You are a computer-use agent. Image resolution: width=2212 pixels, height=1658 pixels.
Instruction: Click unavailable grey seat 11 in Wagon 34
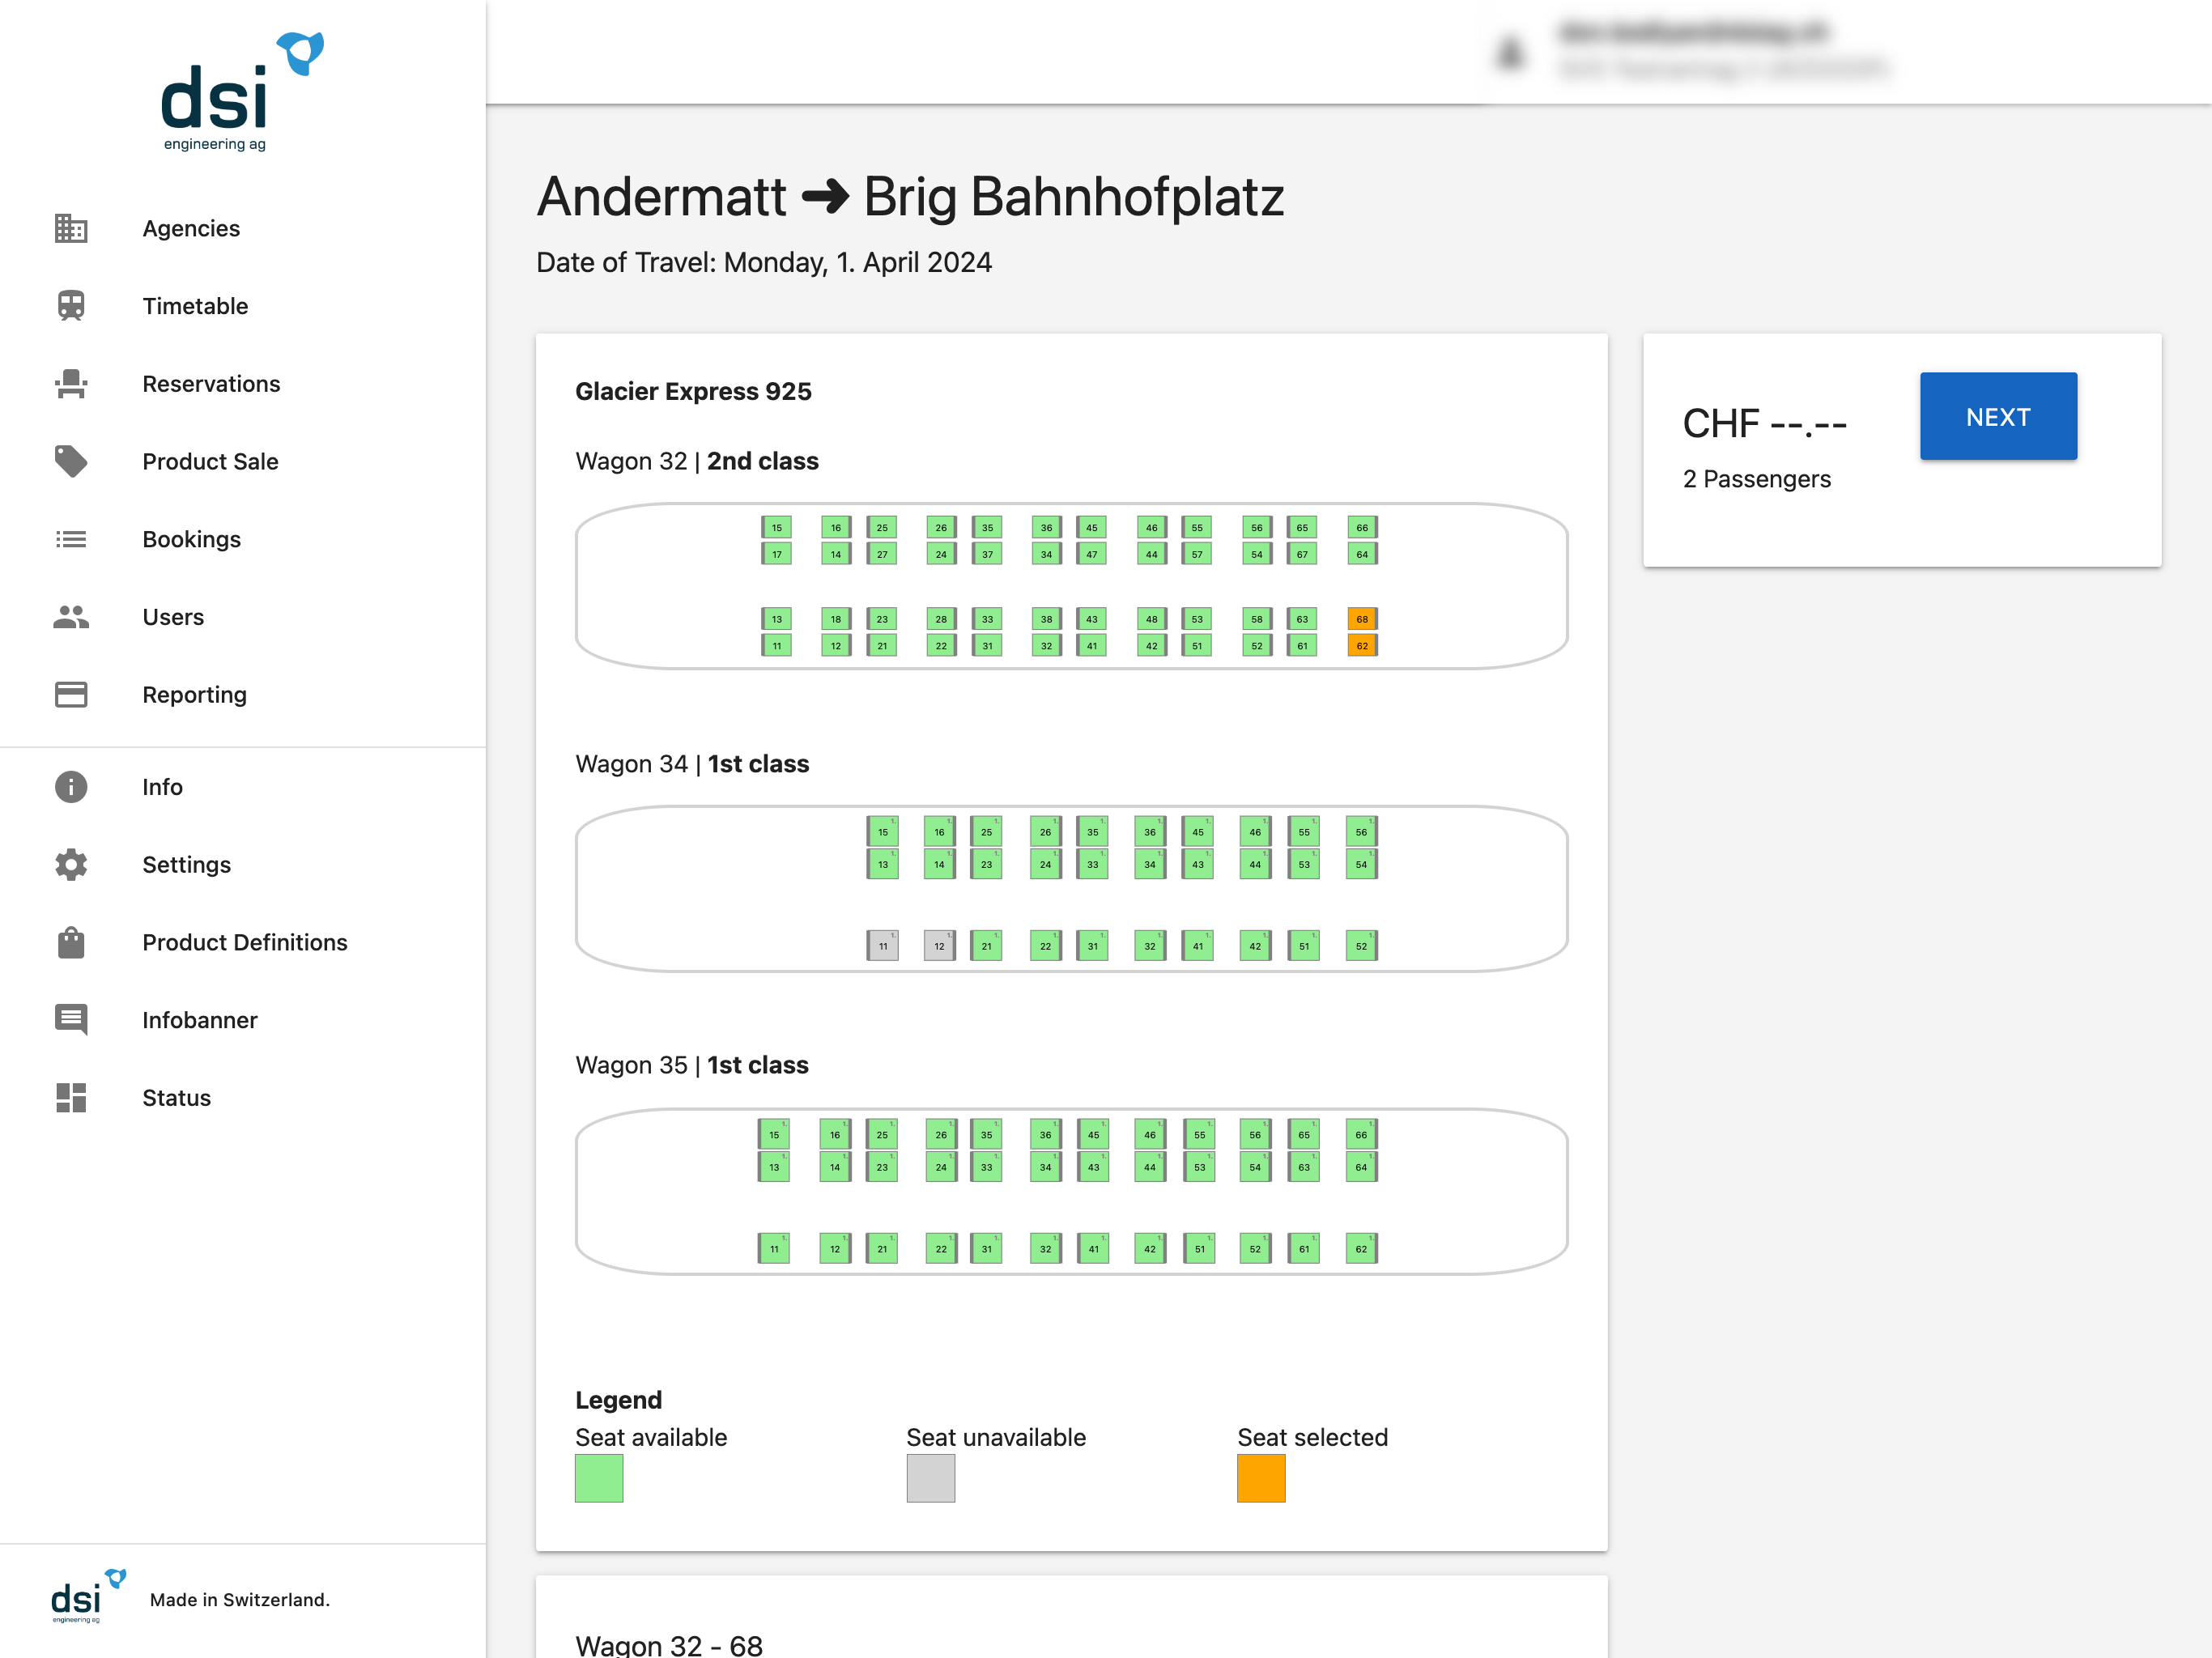click(x=882, y=946)
